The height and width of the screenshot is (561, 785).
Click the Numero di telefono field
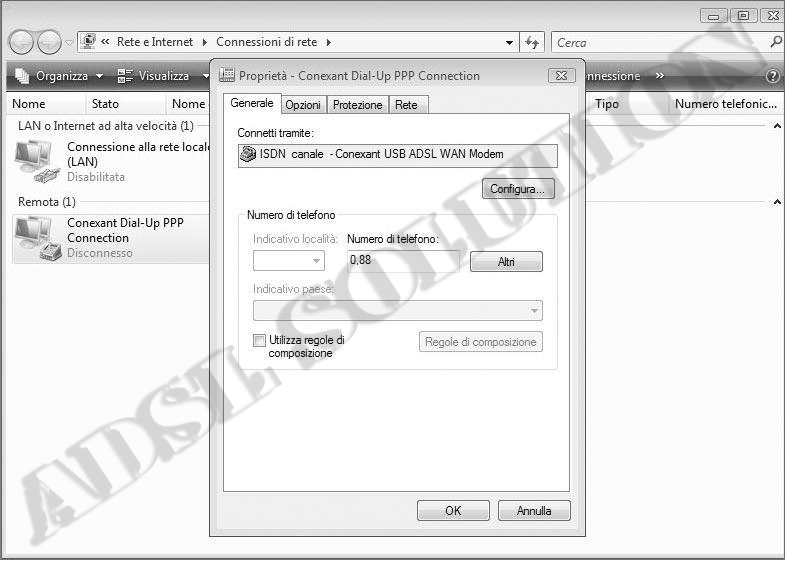[403, 261]
